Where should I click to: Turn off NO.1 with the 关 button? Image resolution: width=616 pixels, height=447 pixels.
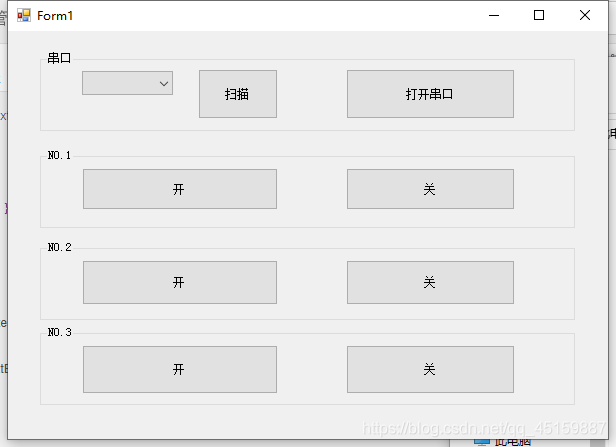[x=430, y=189]
